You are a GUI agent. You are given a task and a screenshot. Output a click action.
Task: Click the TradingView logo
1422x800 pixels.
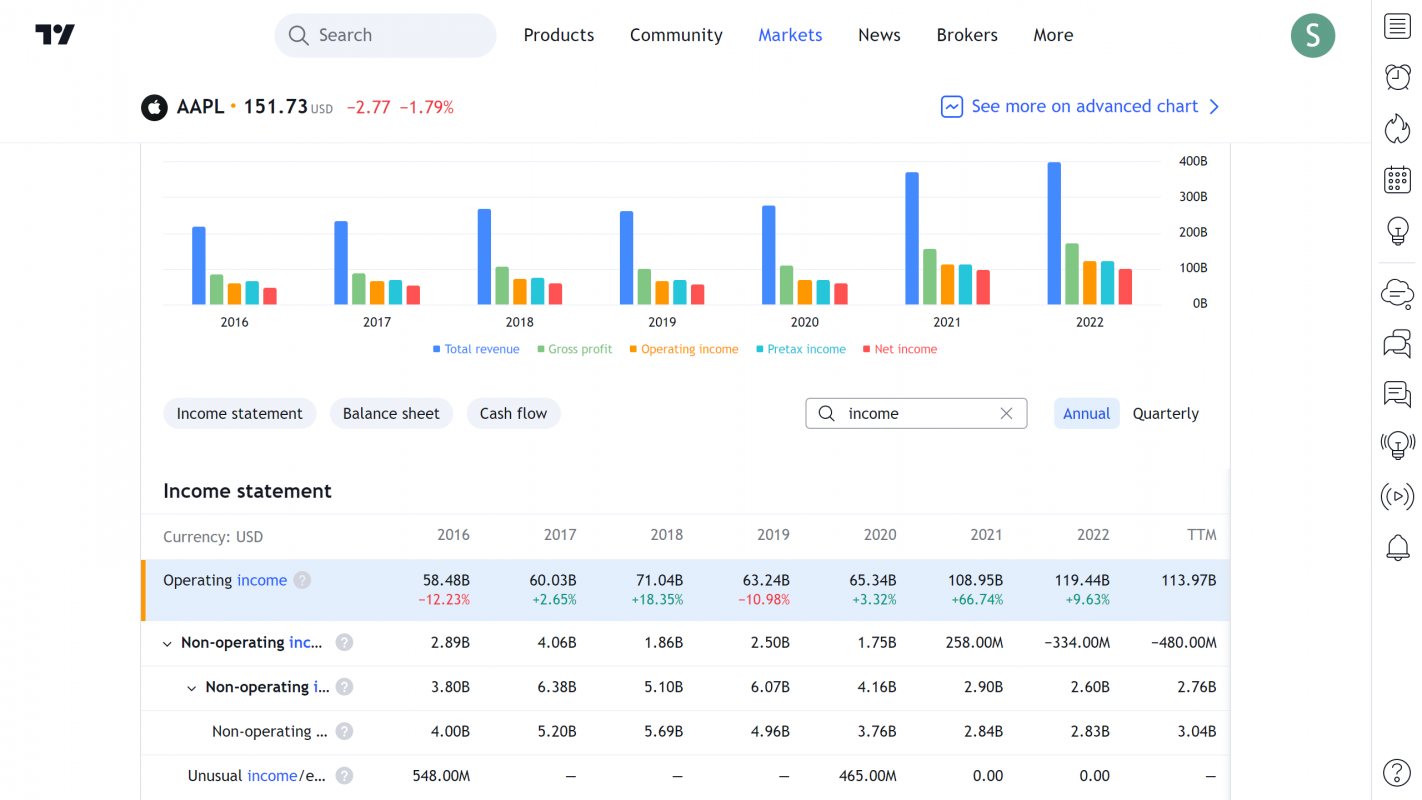click(x=55, y=35)
